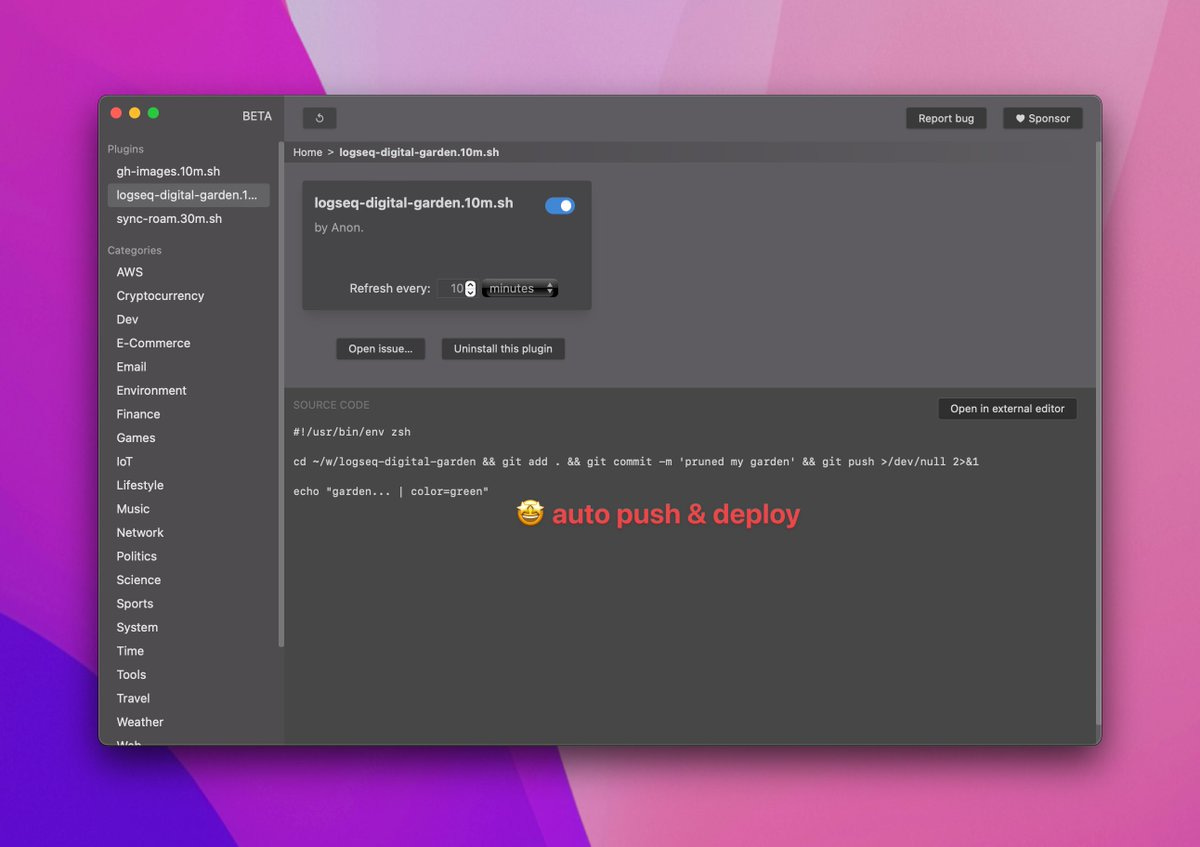
Task: Select the Sports category
Action: point(134,604)
